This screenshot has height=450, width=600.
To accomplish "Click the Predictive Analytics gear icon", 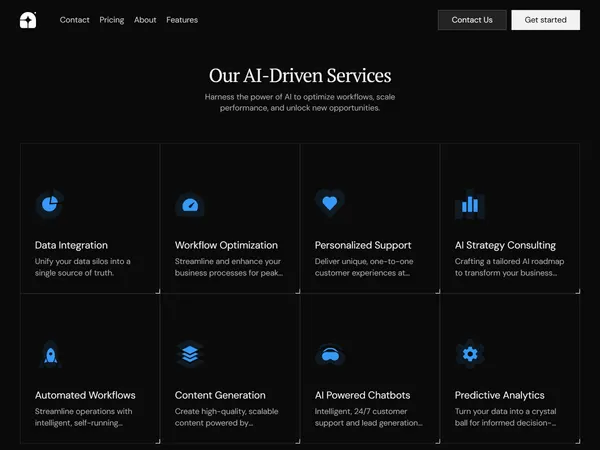I will (x=470, y=354).
